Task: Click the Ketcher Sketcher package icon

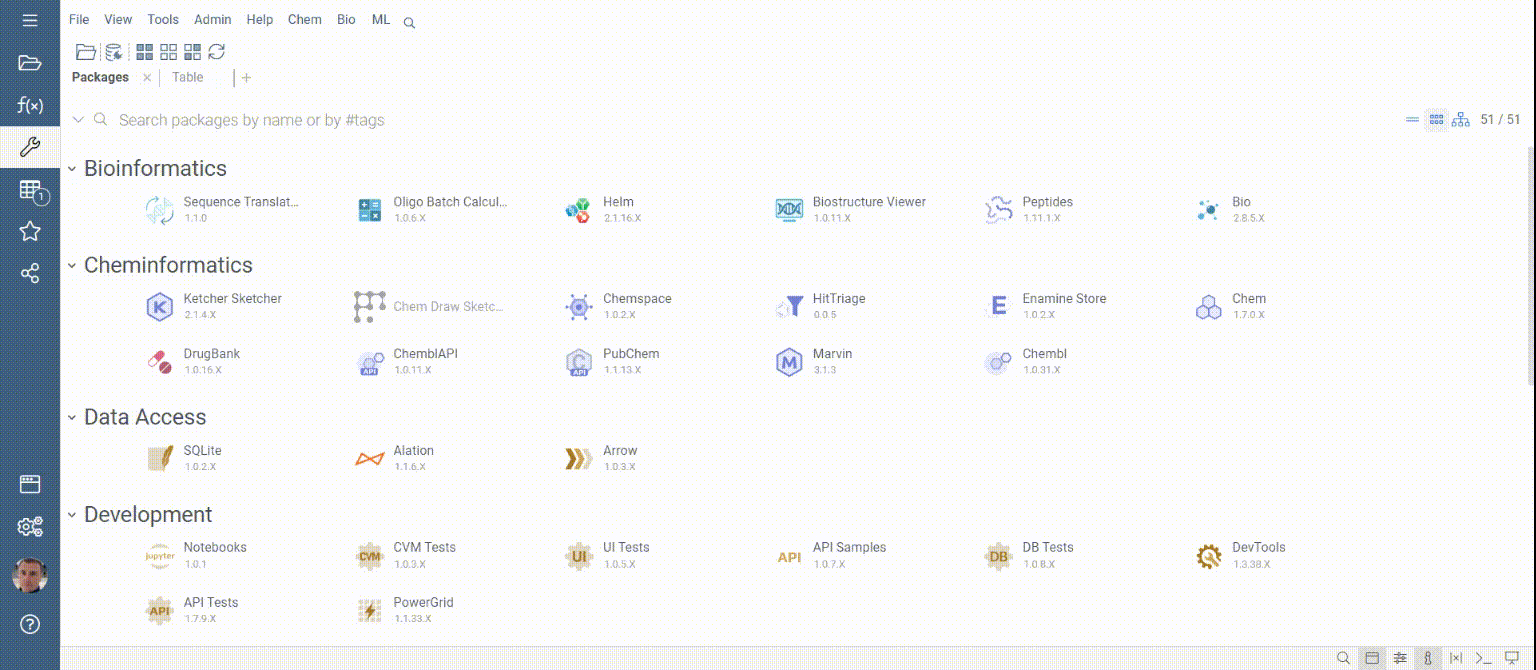Action: [x=159, y=307]
